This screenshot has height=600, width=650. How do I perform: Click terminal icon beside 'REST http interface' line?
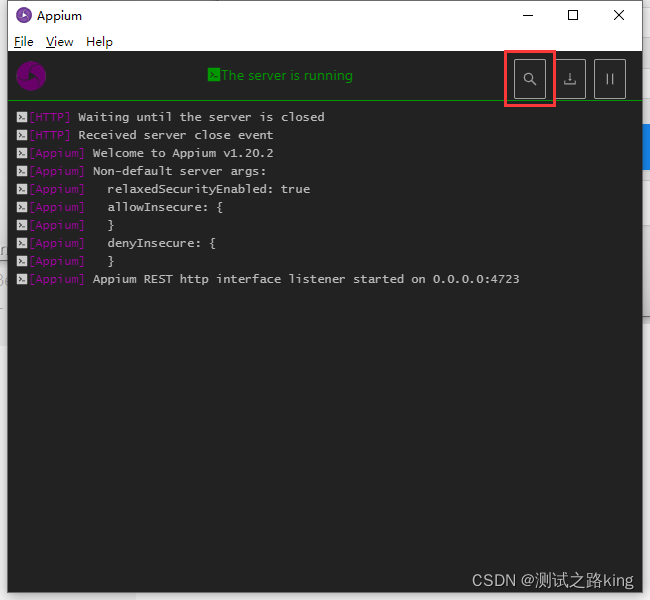click(22, 279)
